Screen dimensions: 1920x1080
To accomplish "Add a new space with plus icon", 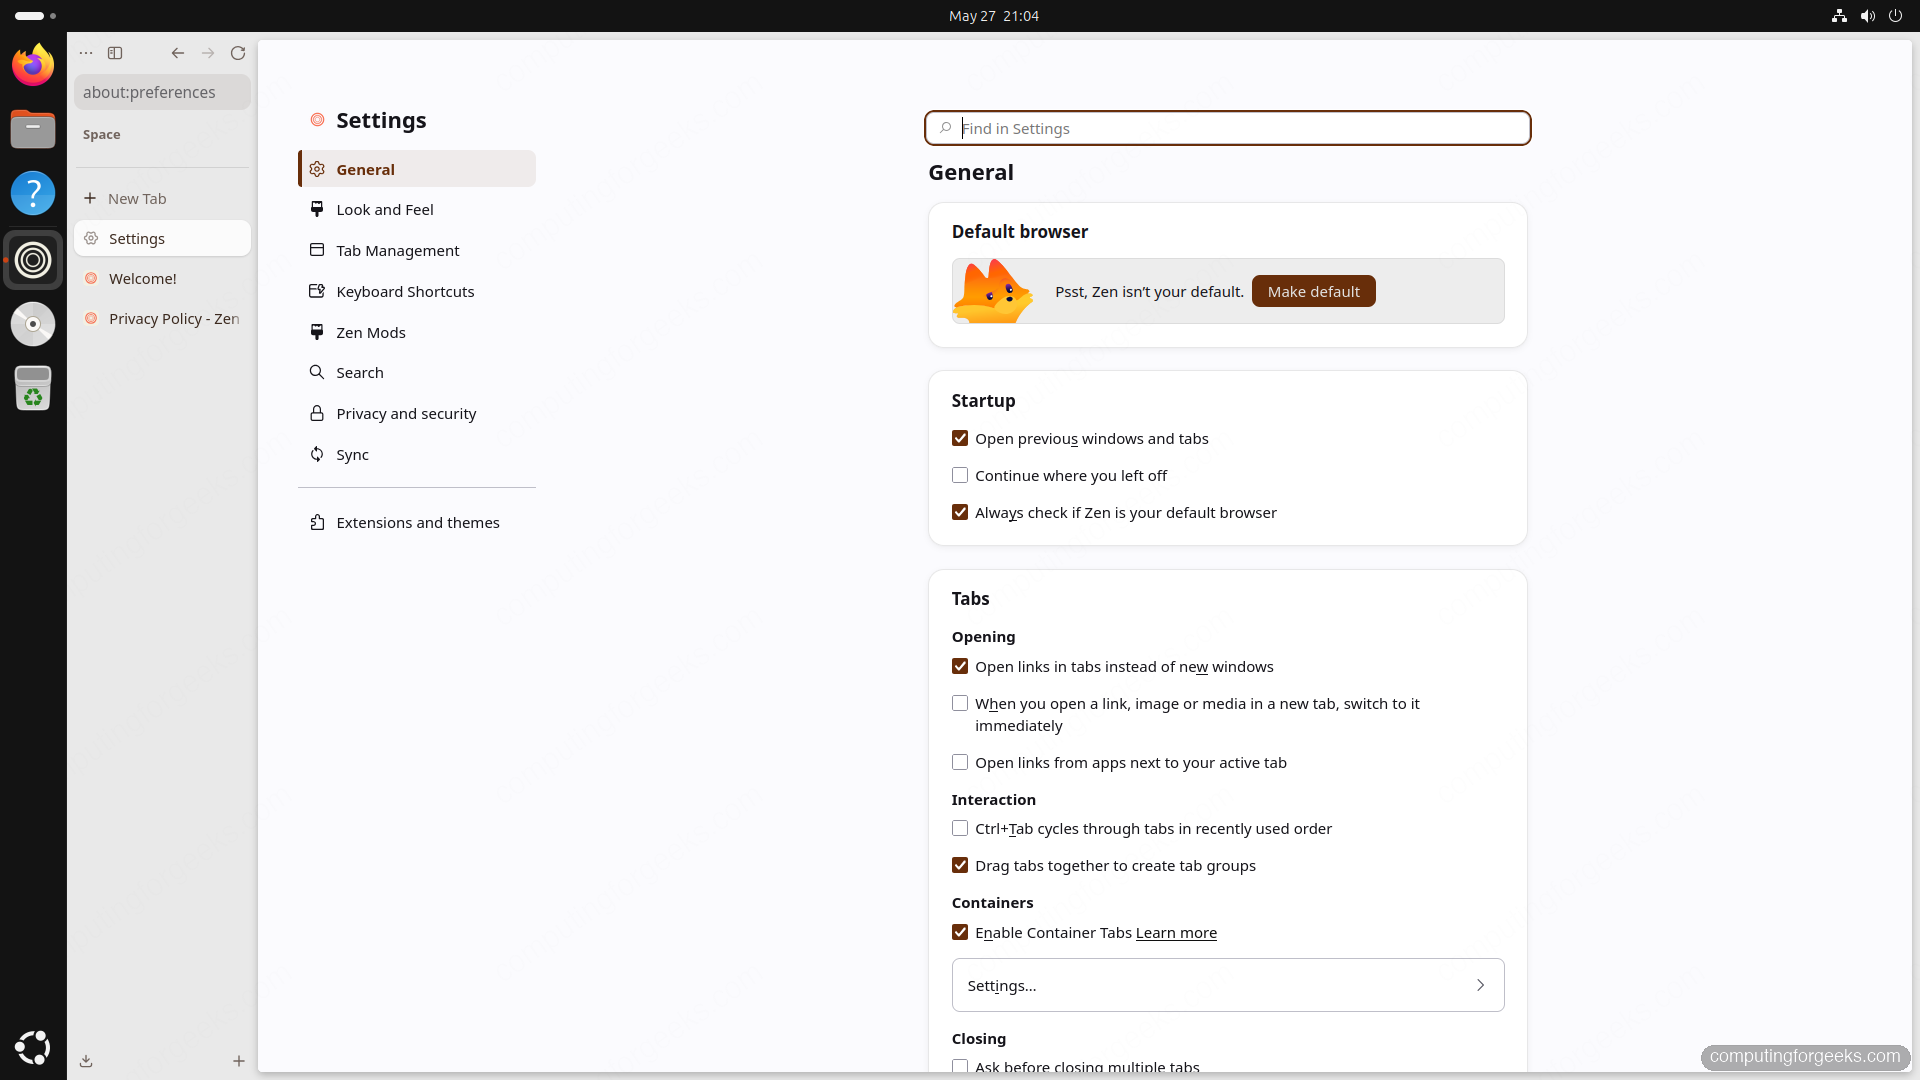I will point(239,1061).
